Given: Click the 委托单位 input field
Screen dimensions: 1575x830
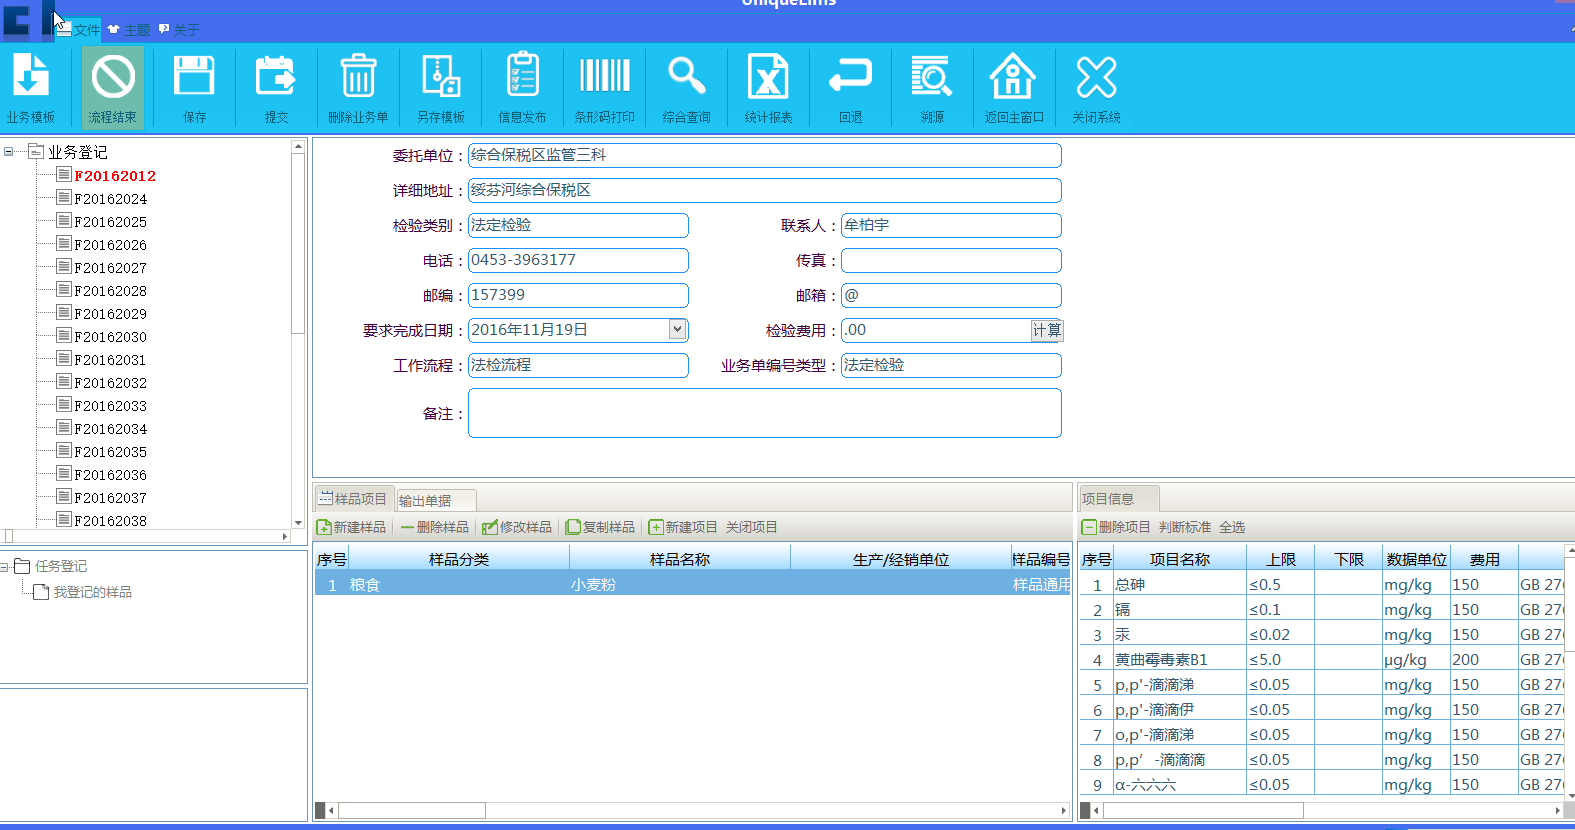Looking at the screenshot, I should 764,155.
